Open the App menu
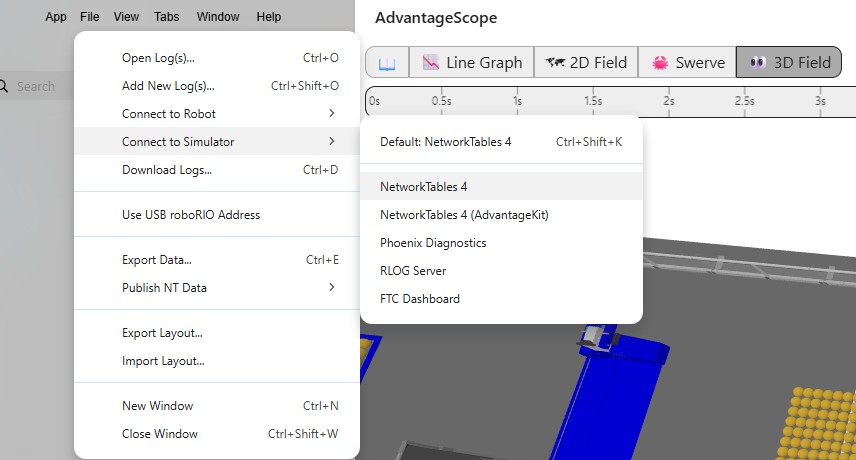The image size is (856, 460). [x=56, y=17]
